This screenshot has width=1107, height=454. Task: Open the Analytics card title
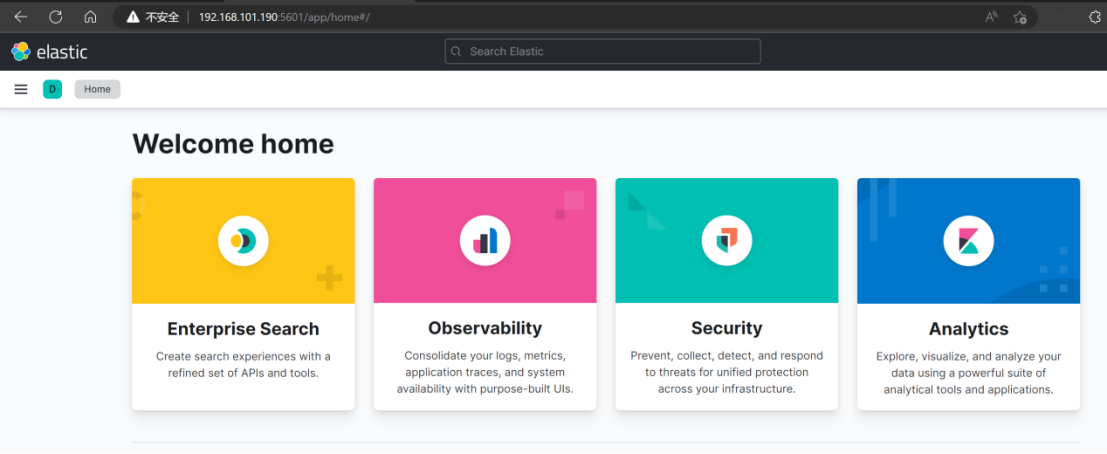click(x=969, y=329)
